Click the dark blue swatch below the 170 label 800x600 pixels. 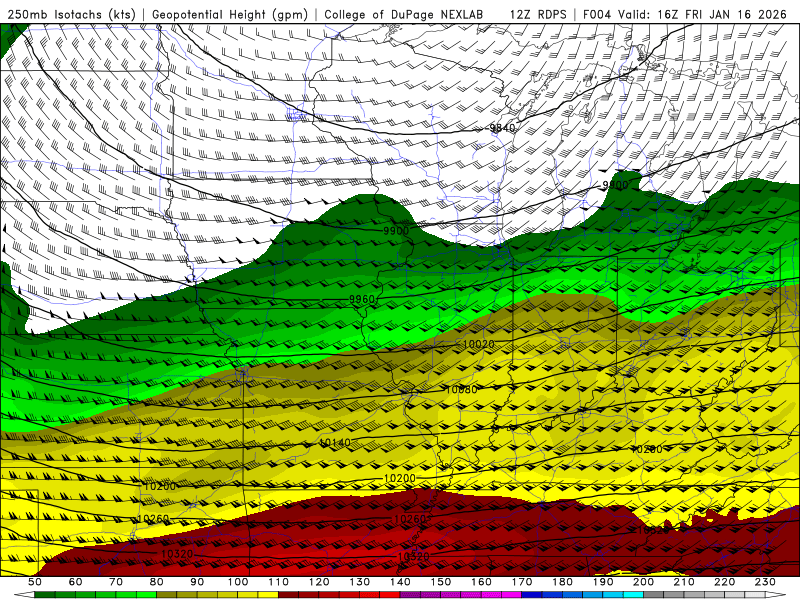click(533, 595)
